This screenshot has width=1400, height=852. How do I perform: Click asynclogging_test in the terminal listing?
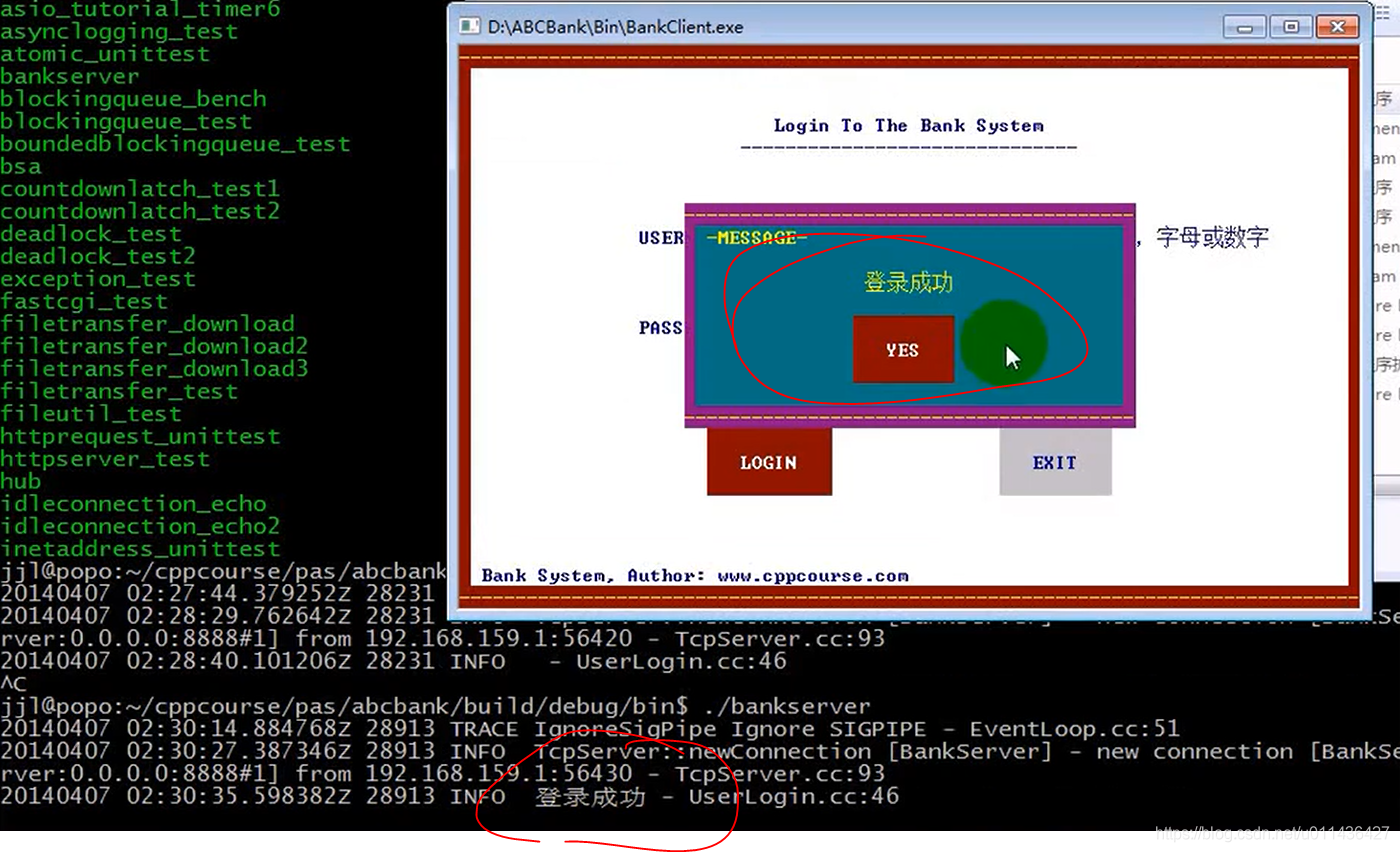[x=119, y=31]
